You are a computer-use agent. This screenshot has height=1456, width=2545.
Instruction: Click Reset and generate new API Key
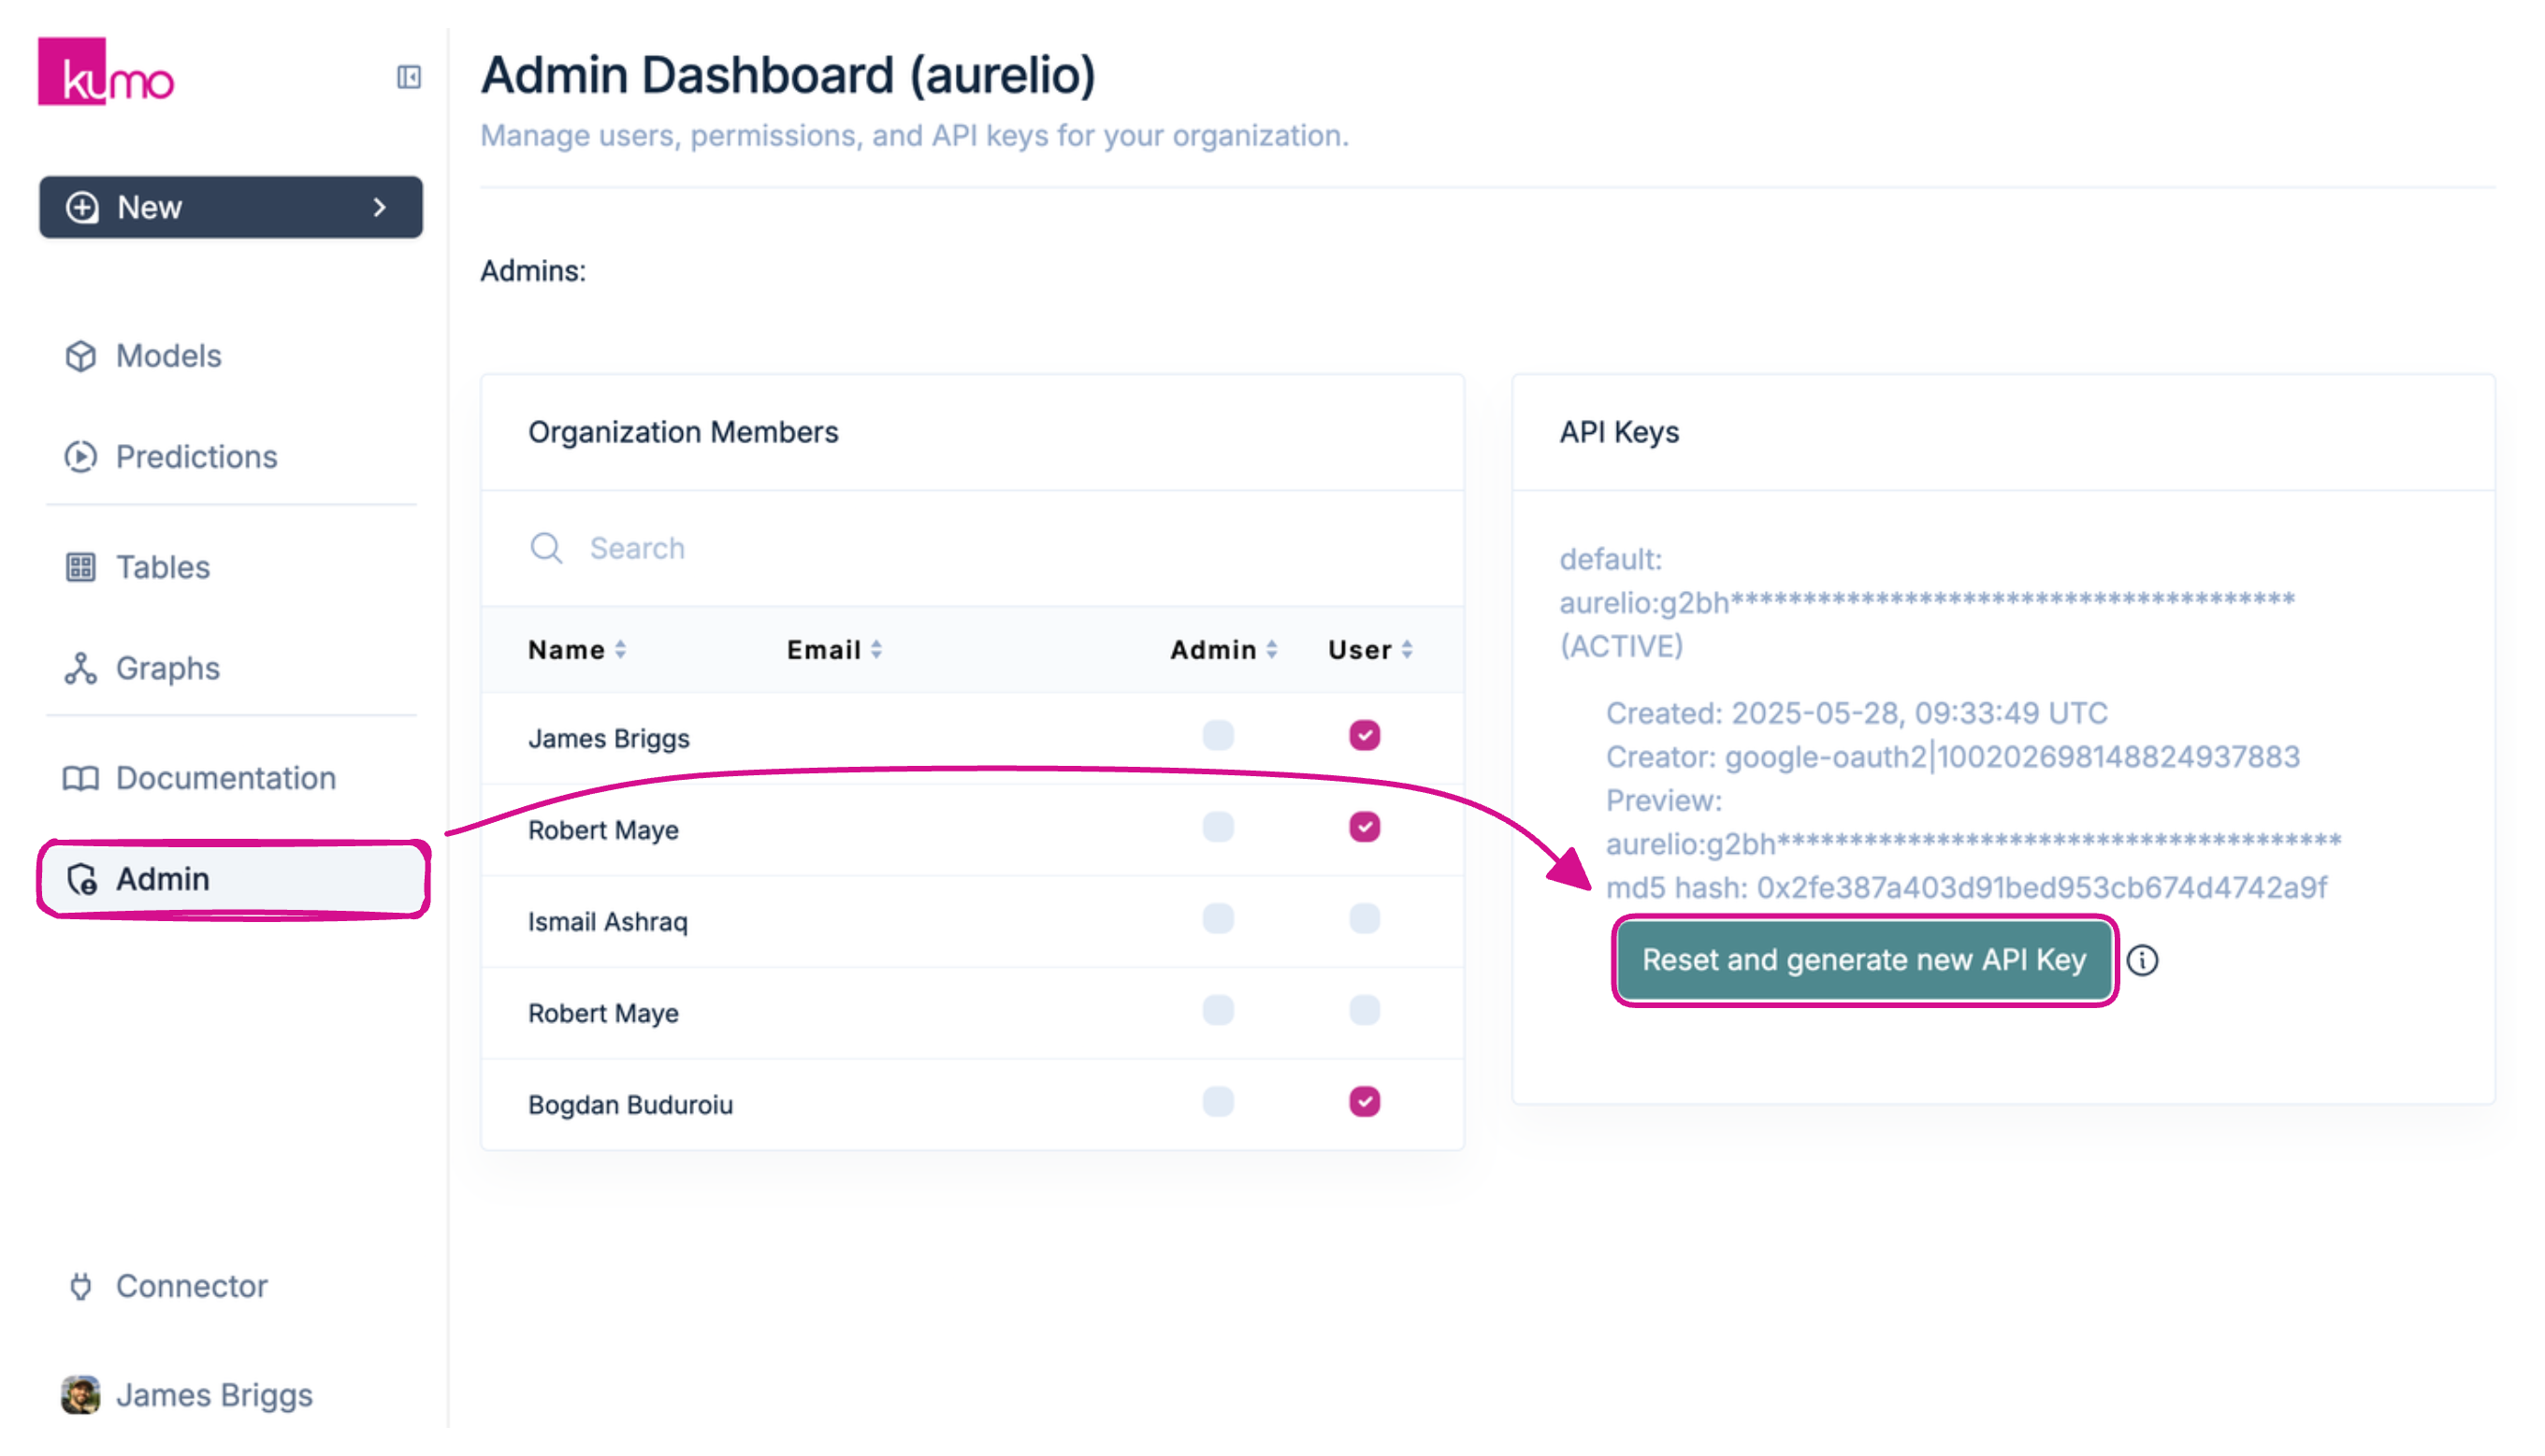(x=1865, y=961)
